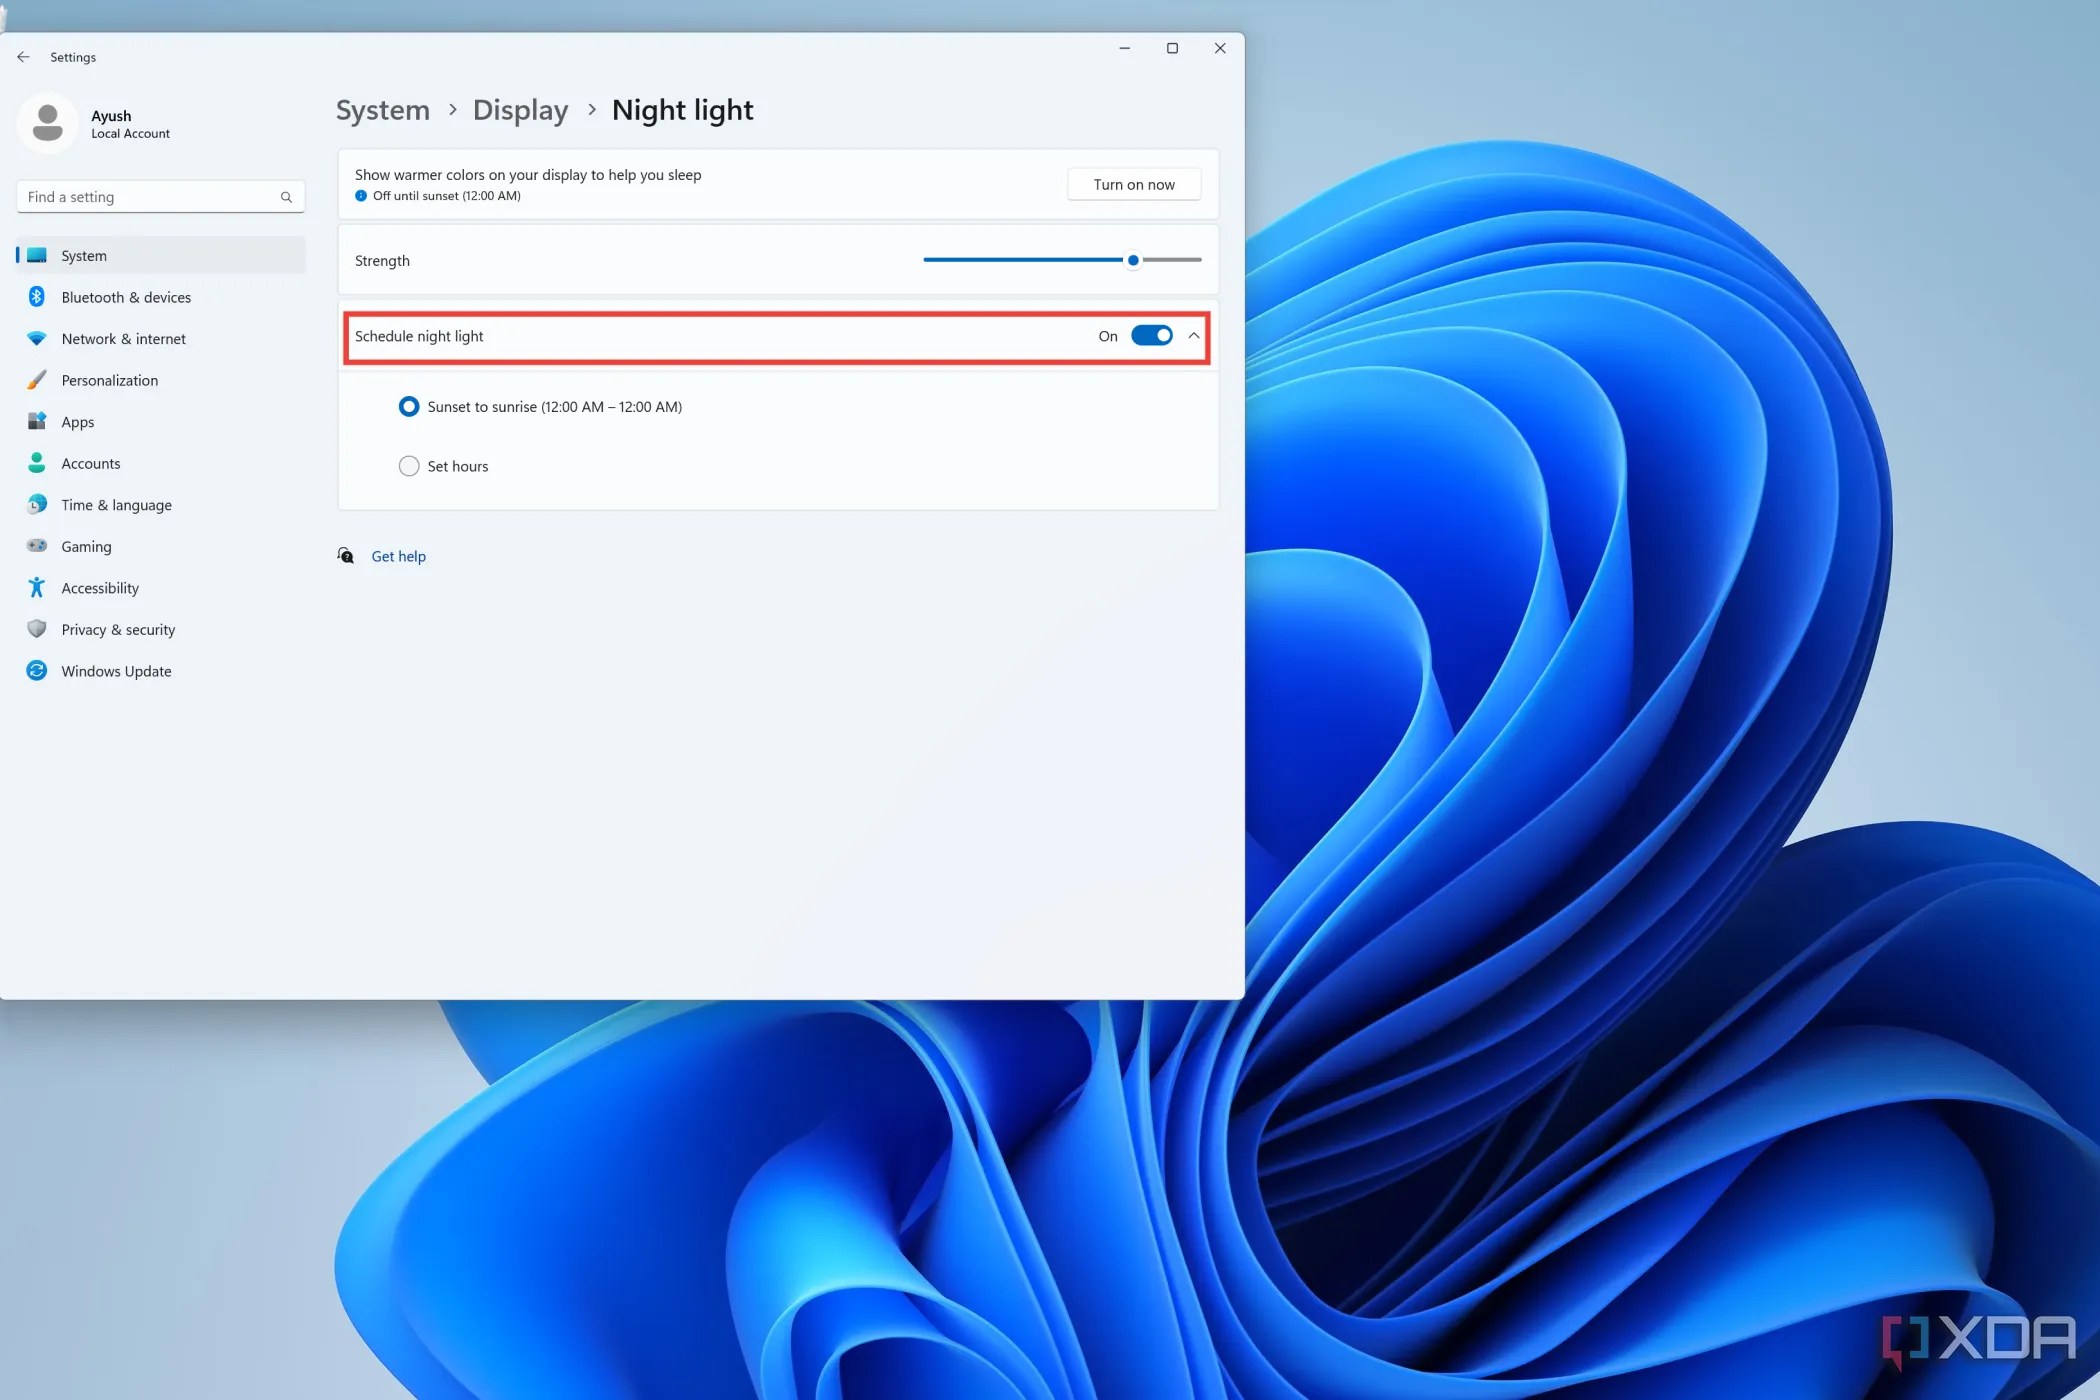
Task: Disable the Schedule night light toggle
Action: pos(1152,336)
